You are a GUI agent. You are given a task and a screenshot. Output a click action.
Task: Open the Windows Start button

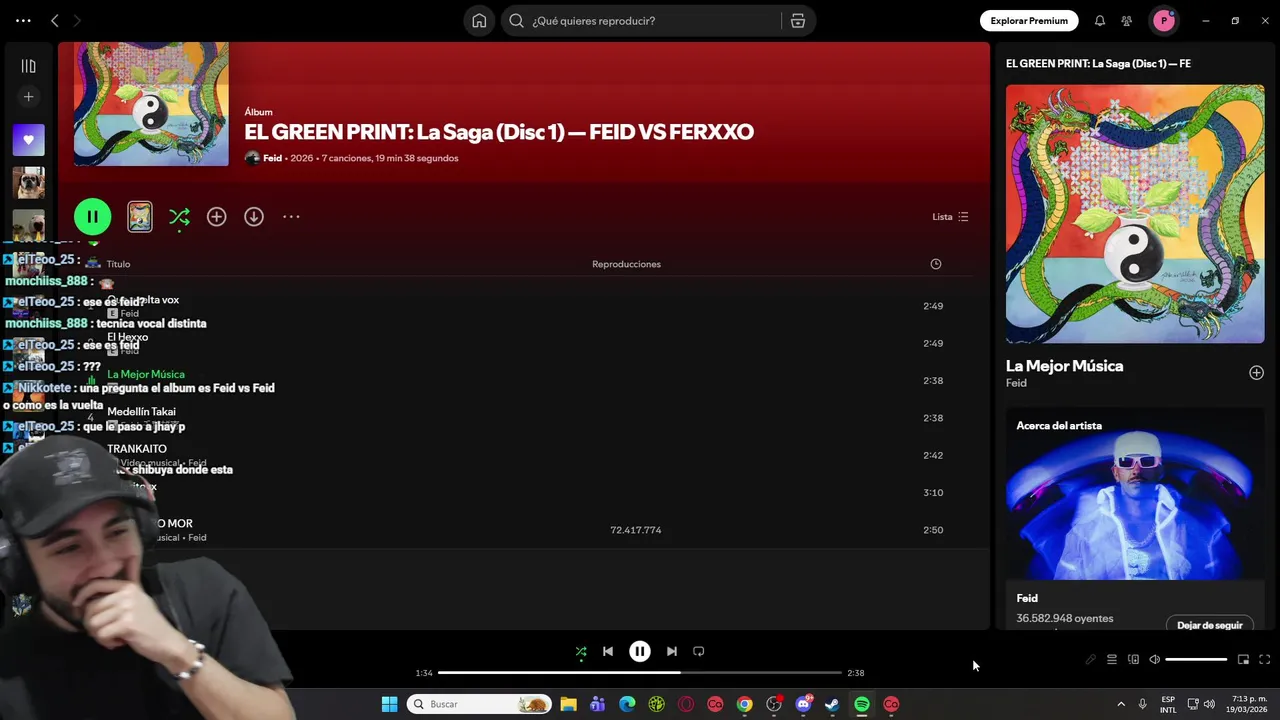point(389,704)
